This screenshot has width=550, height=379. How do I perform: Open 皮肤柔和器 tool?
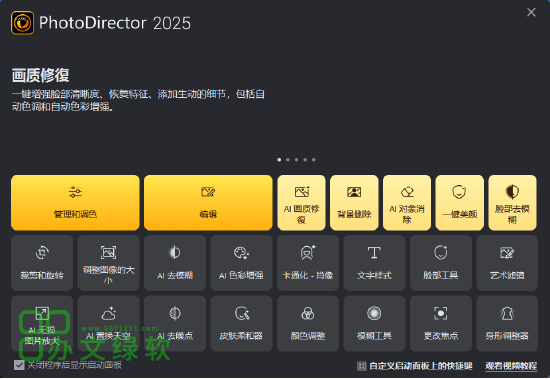(x=241, y=323)
